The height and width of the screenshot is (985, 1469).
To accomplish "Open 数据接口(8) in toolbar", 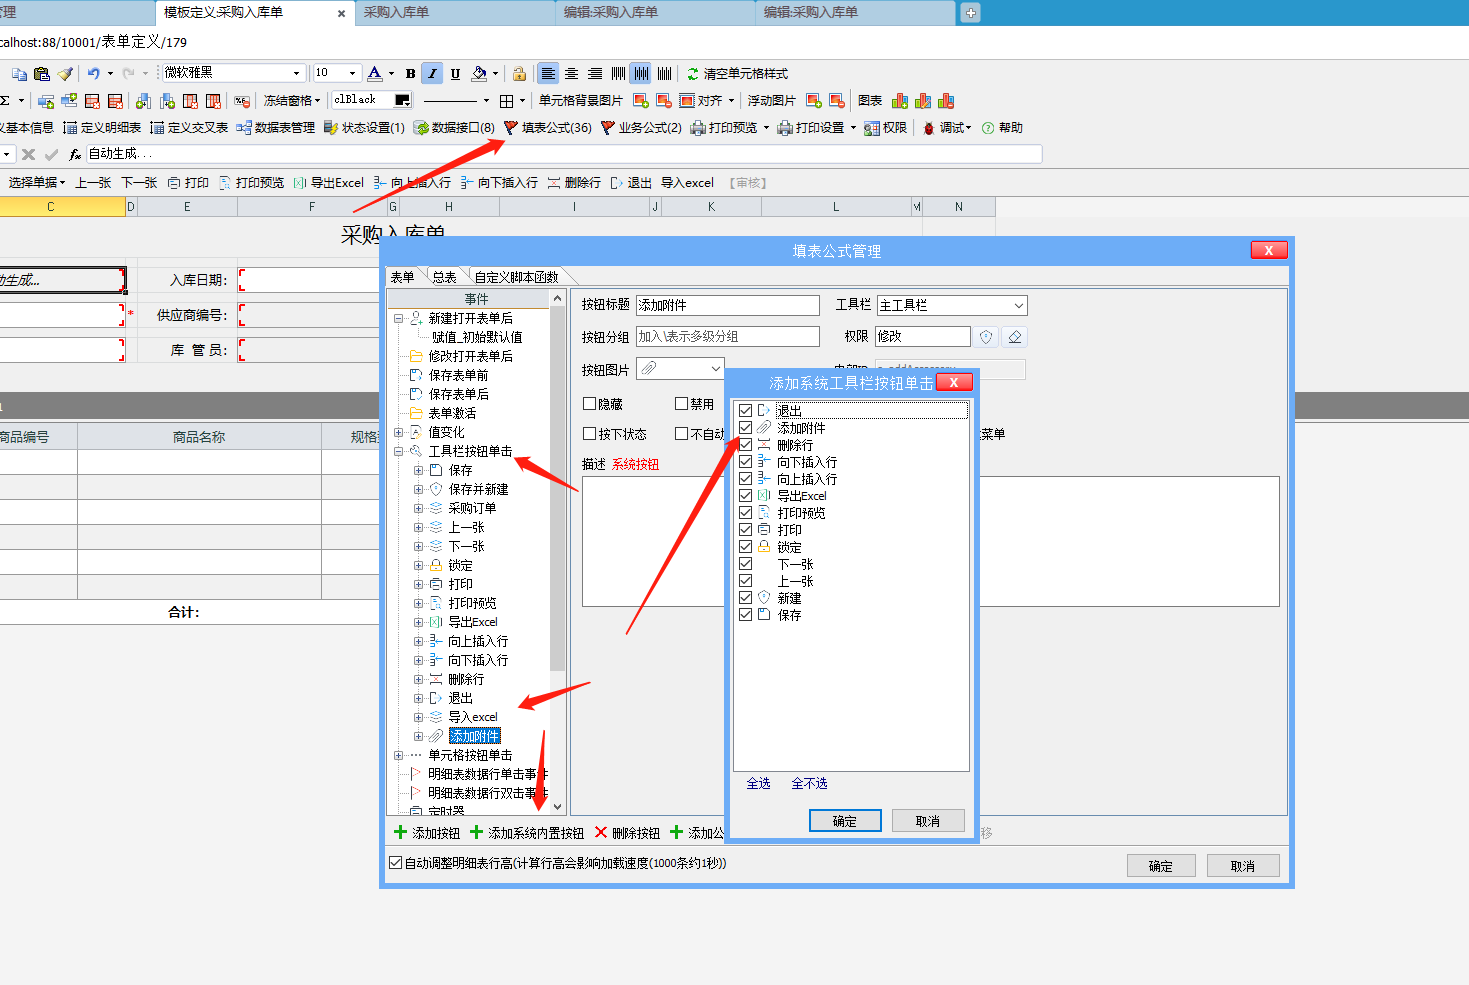I will pos(454,127).
